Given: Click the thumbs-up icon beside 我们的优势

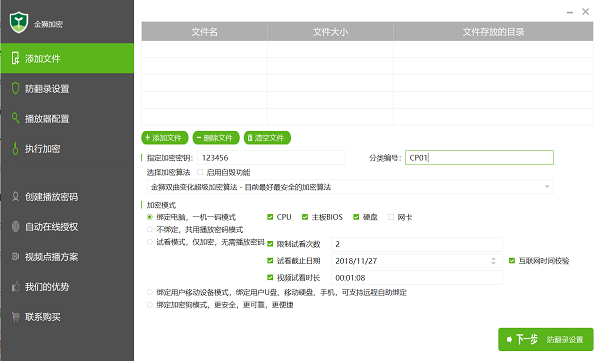Looking at the screenshot, I should [x=15, y=286].
